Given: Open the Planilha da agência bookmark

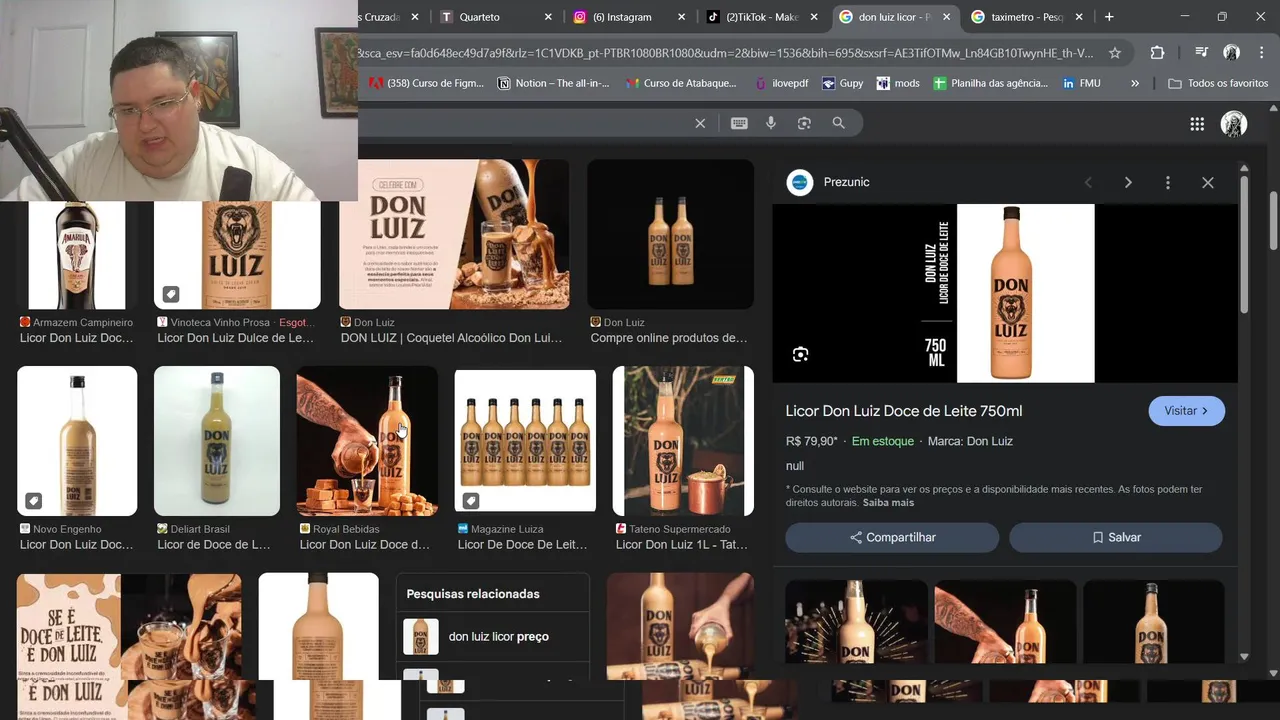Looking at the screenshot, I should tap(990, 83).
